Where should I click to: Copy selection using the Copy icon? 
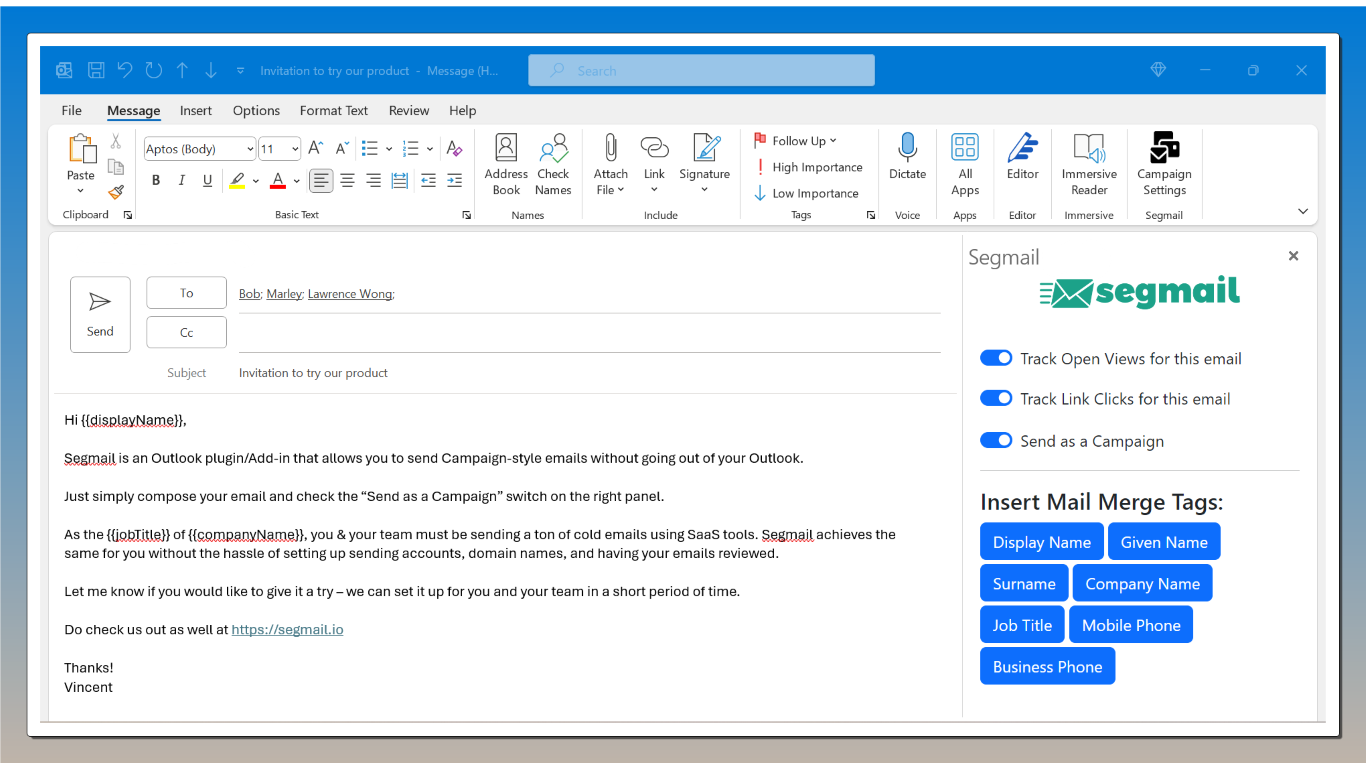coord(116,167)
